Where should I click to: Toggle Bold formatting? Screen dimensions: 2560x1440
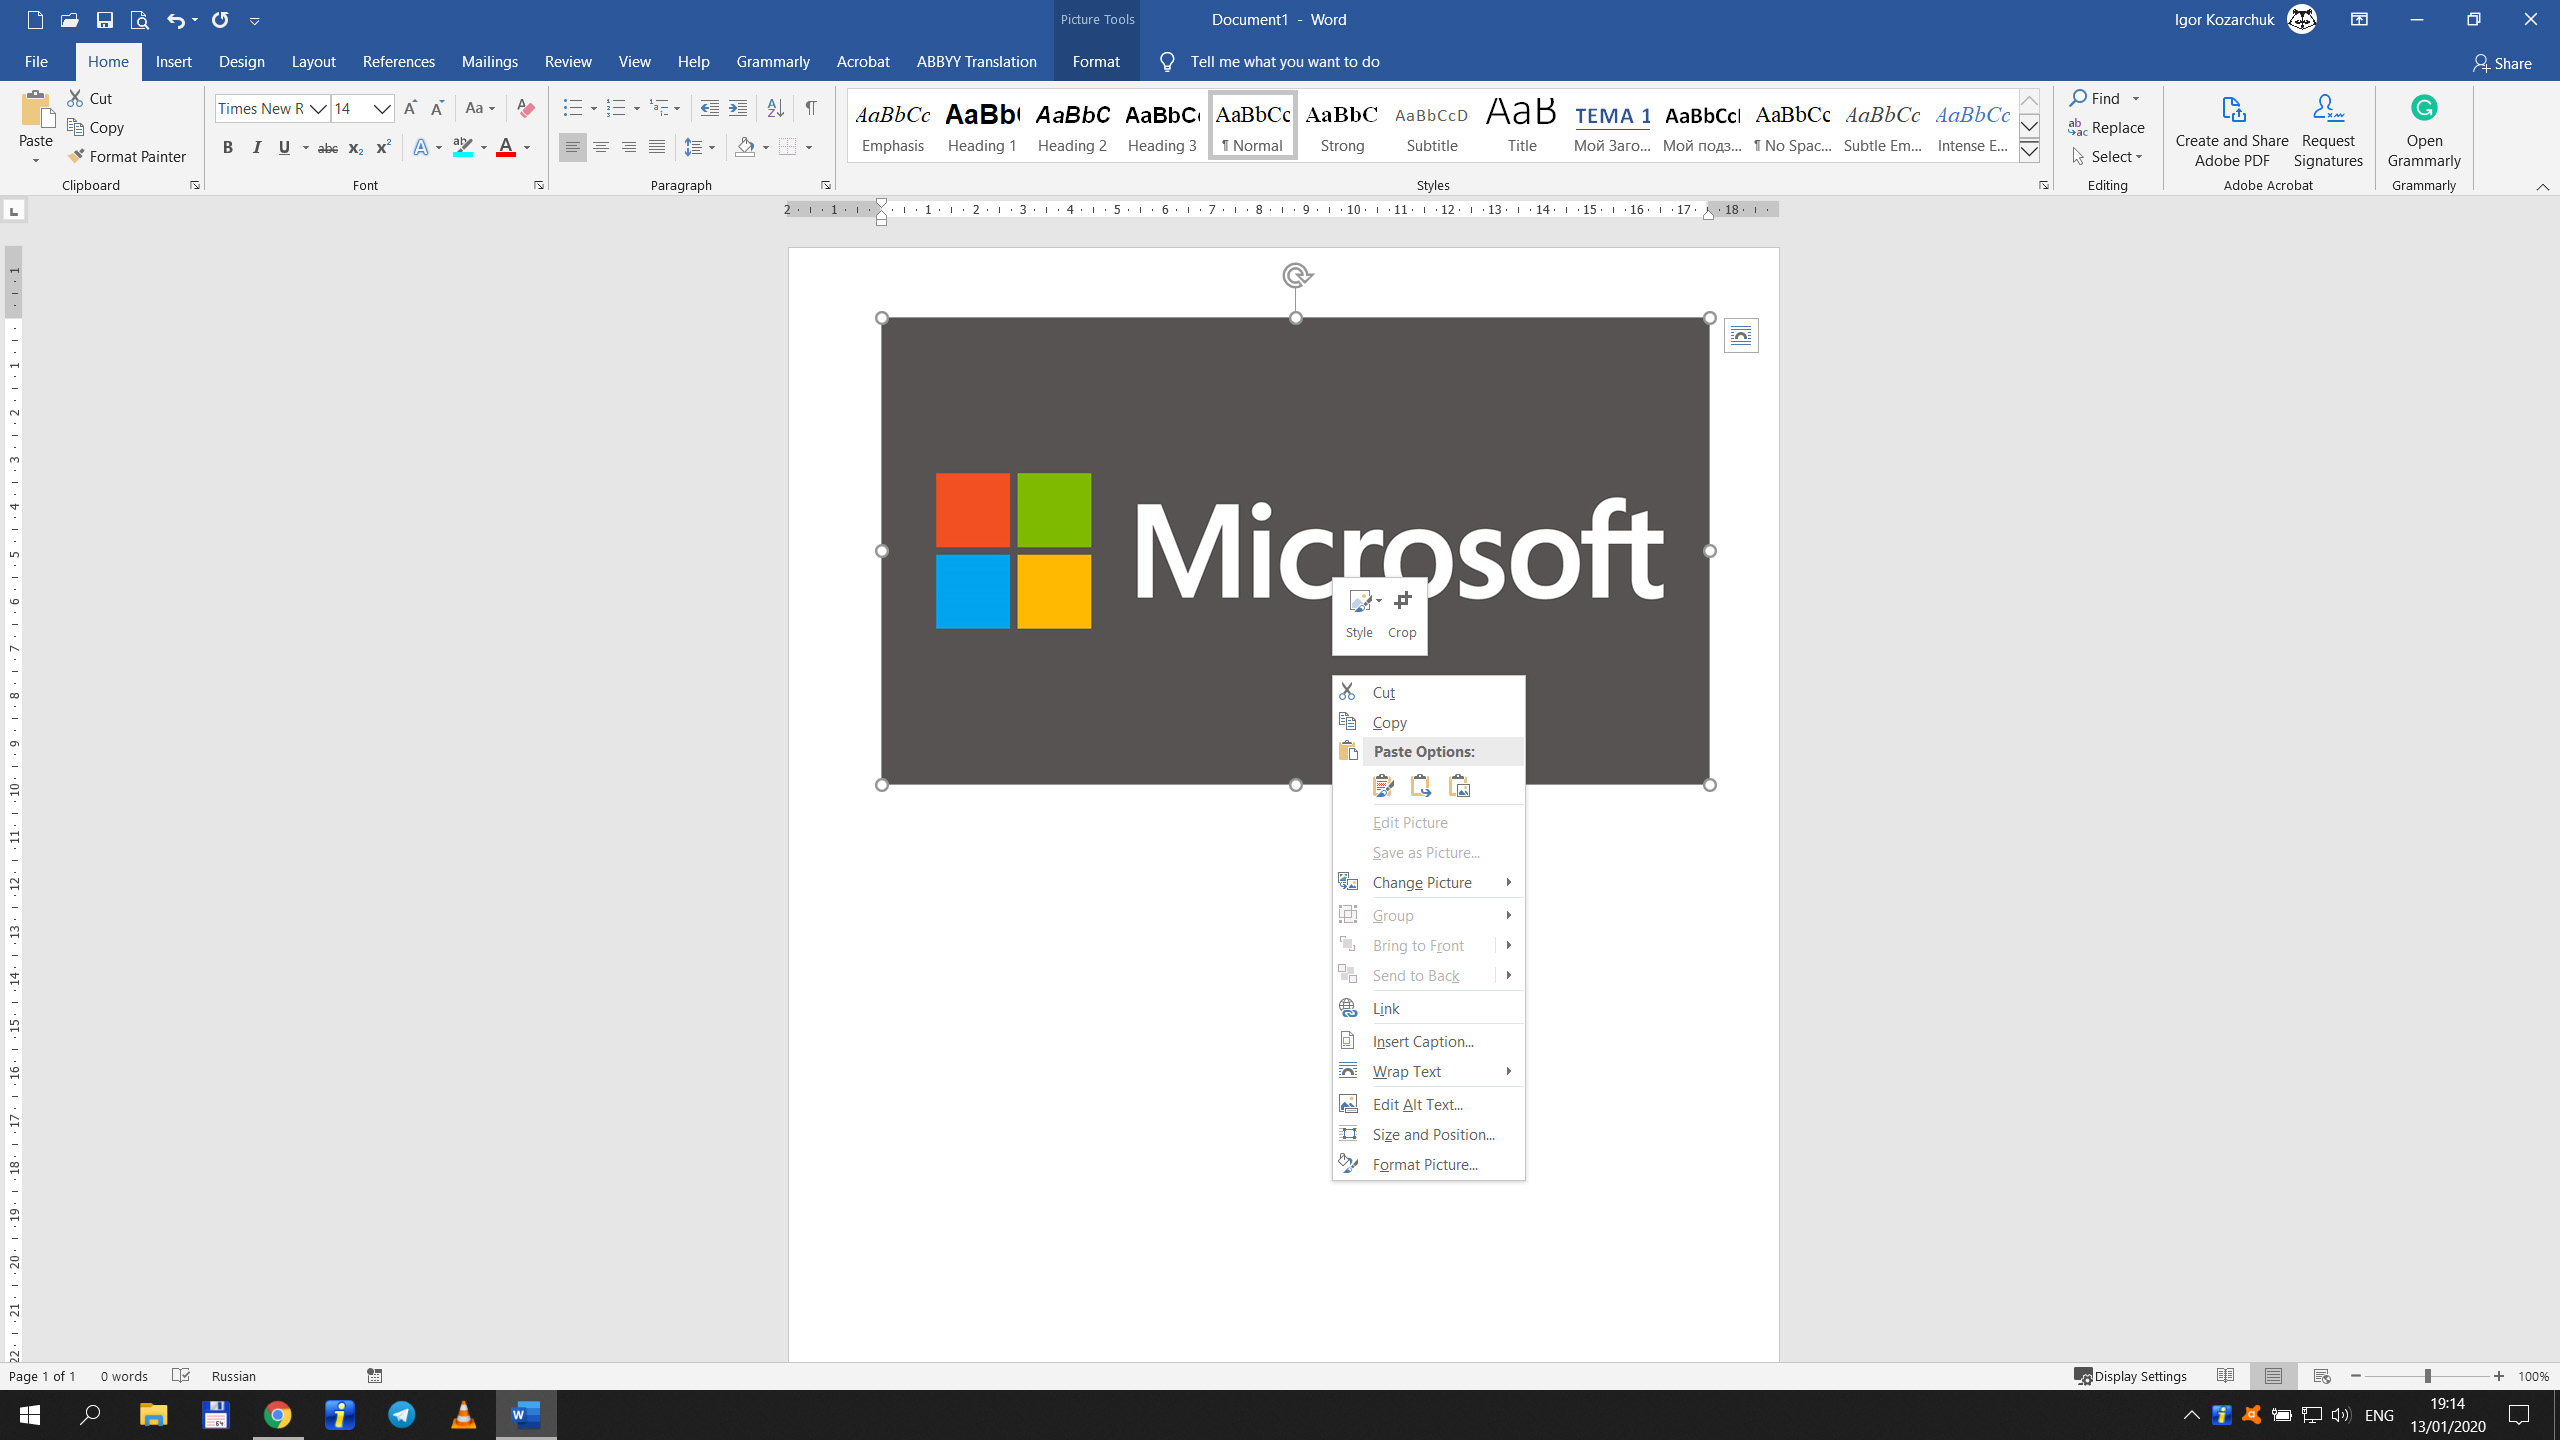pos(227,148)
